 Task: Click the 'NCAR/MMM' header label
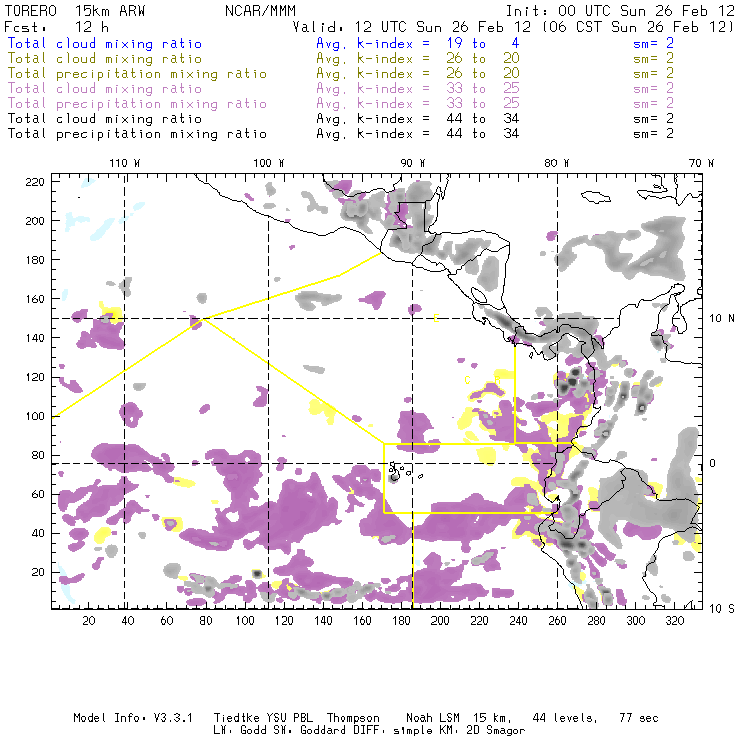click(260, 11)
